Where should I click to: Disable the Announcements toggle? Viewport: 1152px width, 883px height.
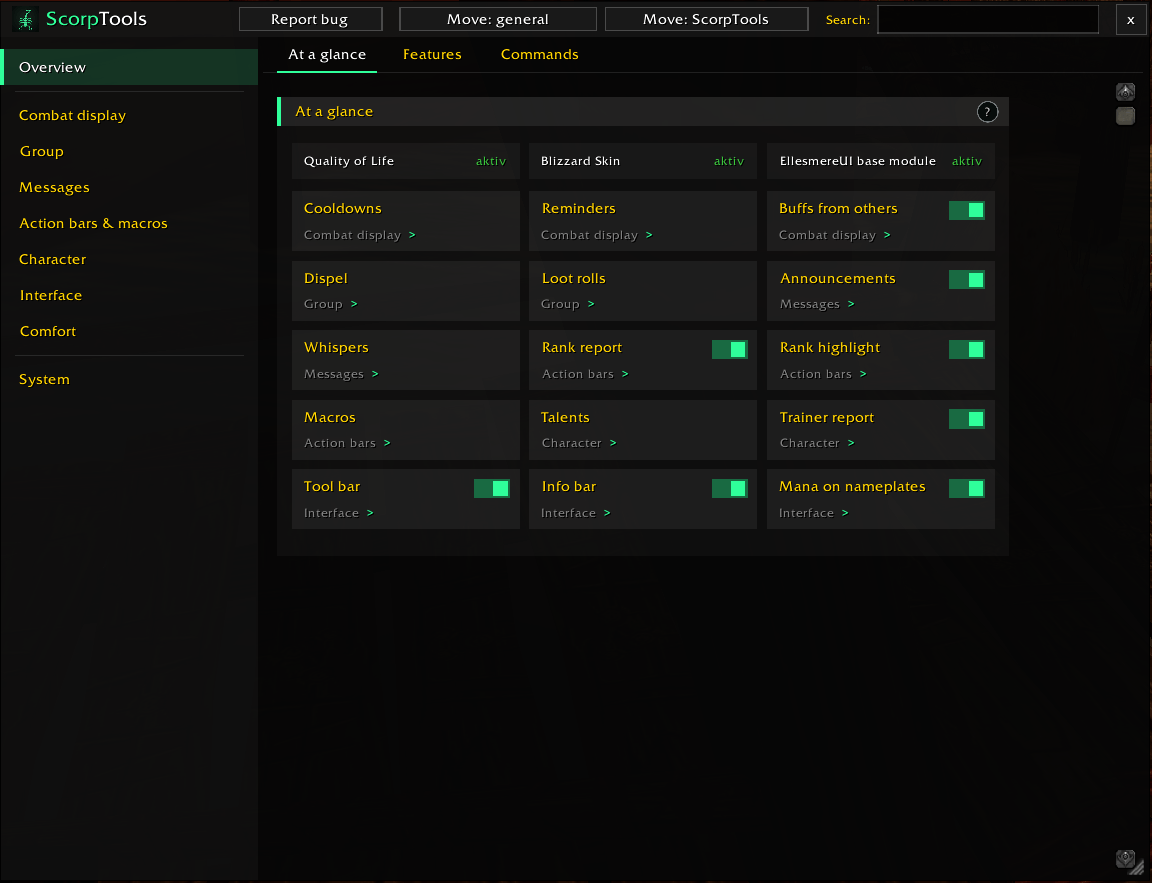click(x=966, y=280)
